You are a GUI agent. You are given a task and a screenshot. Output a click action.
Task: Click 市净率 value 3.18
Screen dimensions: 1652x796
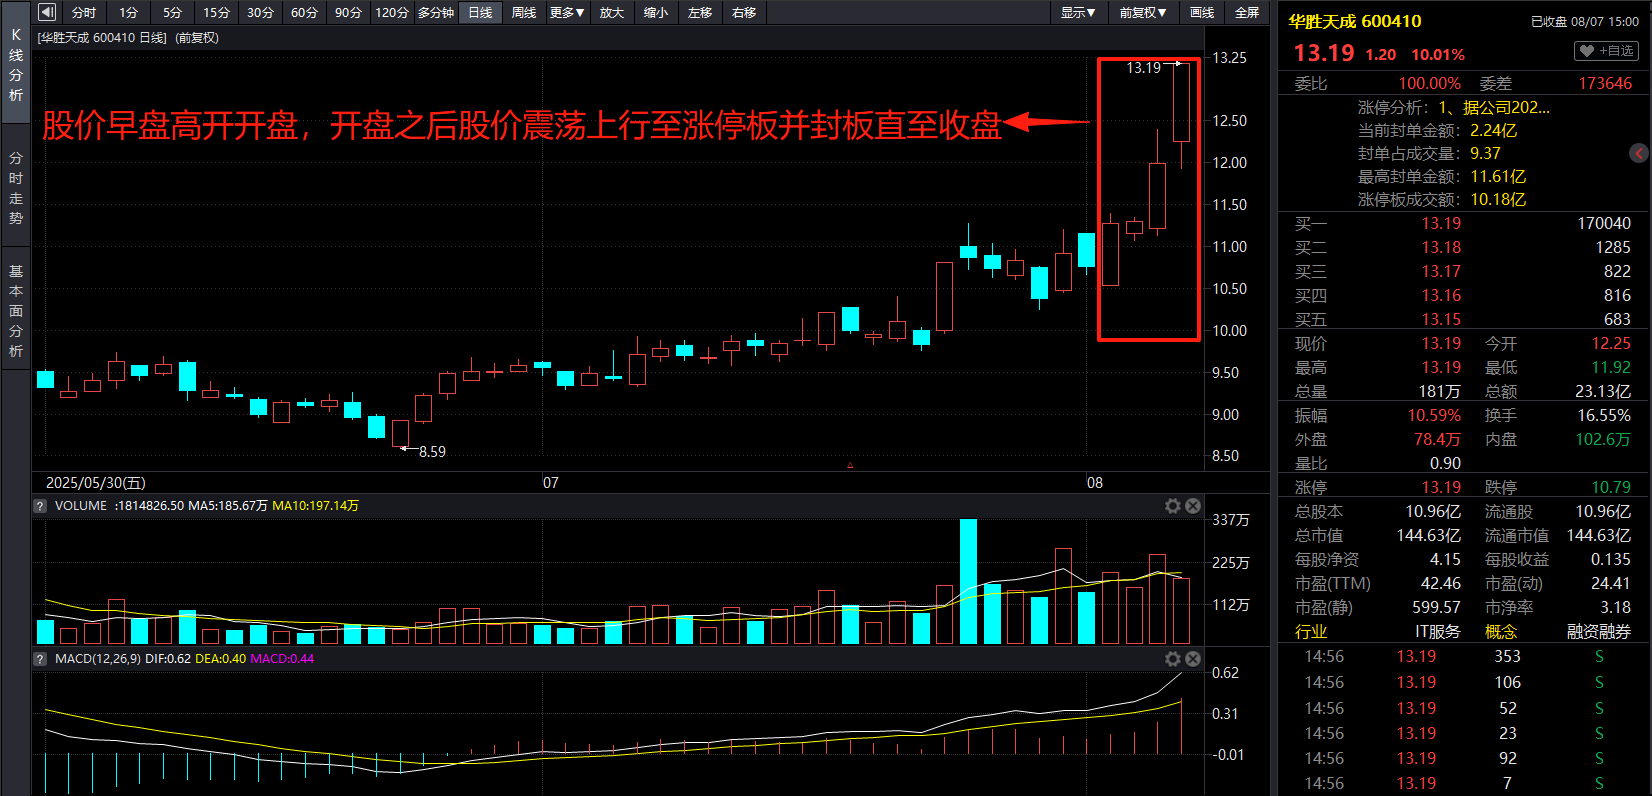coord(1615,607)
